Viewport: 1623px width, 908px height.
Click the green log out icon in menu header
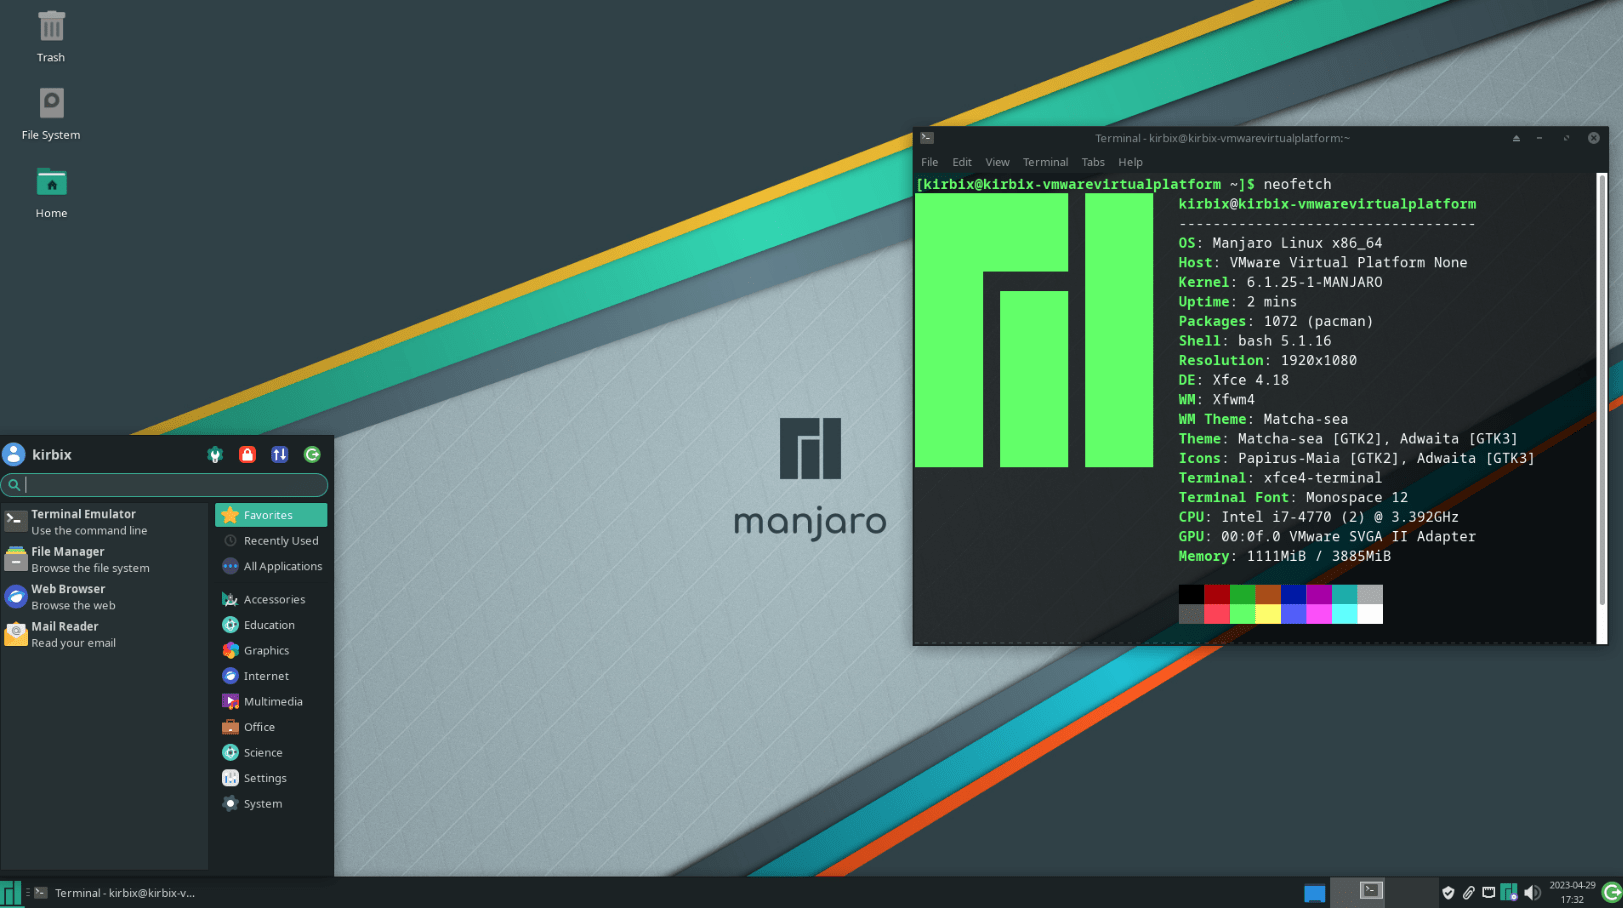click(312, 455)
